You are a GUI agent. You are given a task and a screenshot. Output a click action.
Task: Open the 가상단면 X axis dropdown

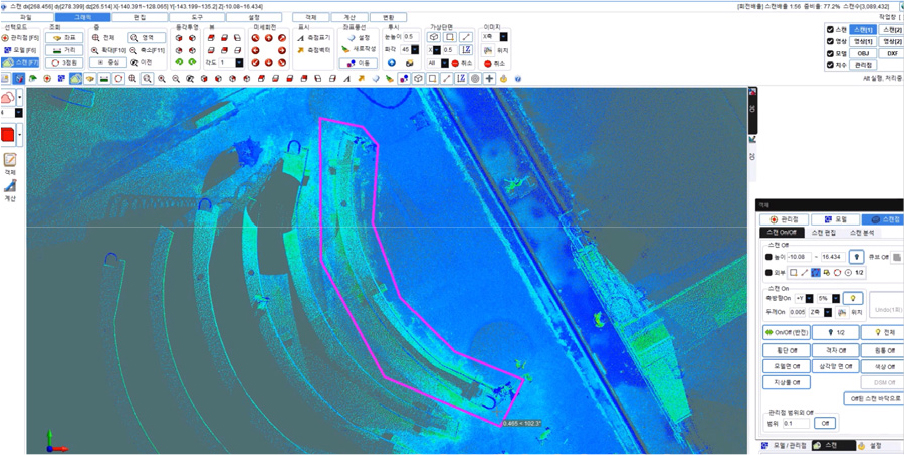(x=436, y=50)
